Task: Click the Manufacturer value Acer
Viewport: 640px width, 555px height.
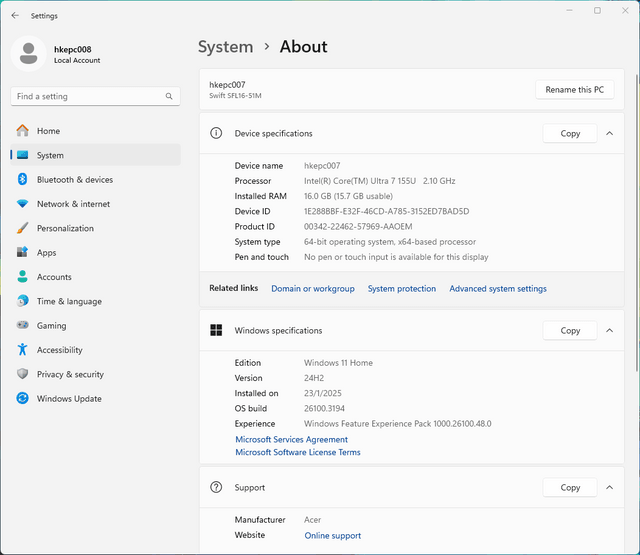Action: (312, 519)
